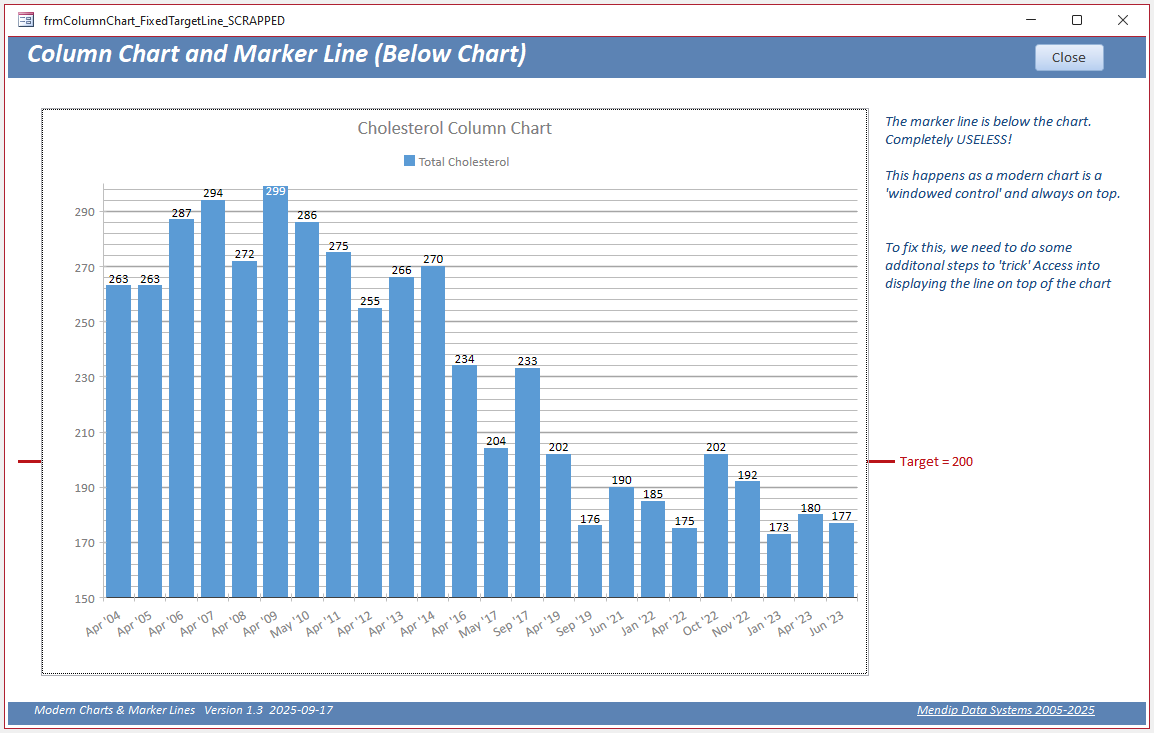Click the 234 data label
This screenshot has width=1154, height=733.
[464, 359]
